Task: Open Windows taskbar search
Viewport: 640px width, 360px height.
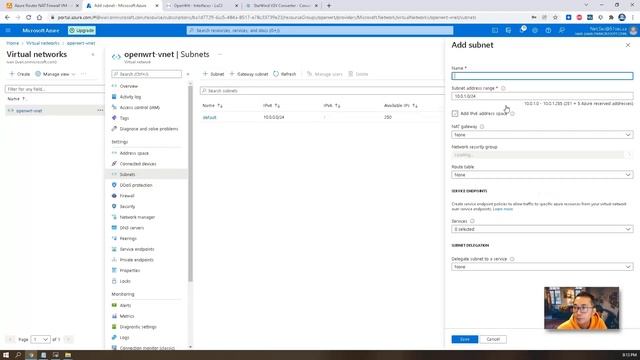Action: click(18, 355)
